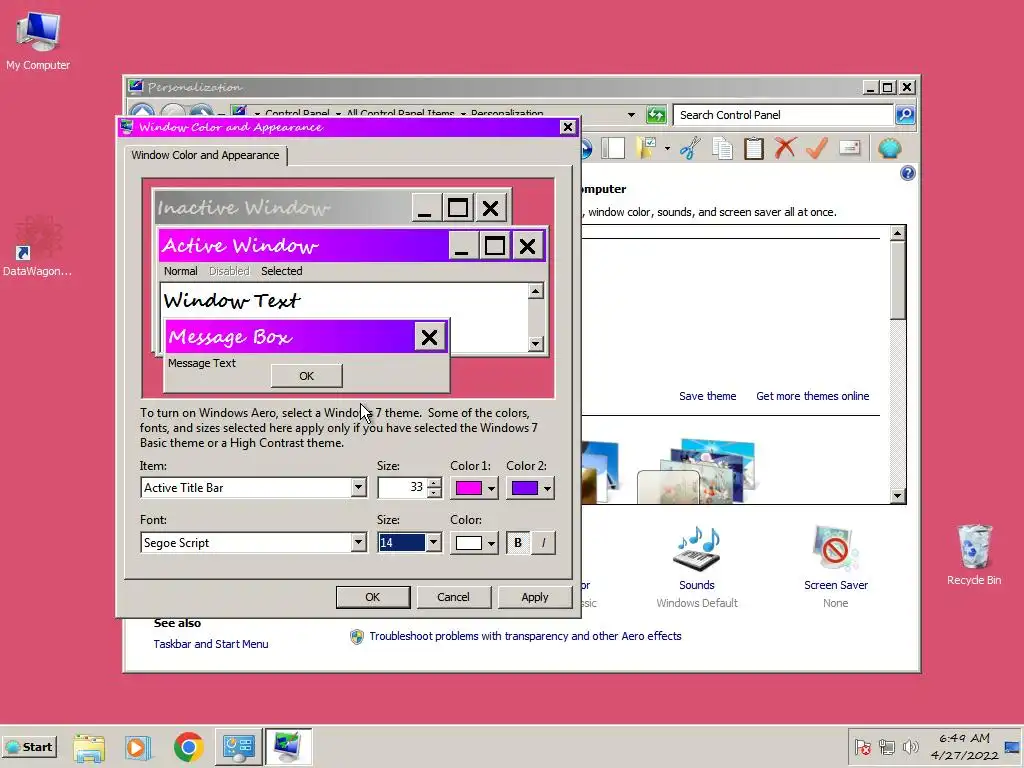Click the Search Control Panel field
The image size is (1024, 768).
(783, 115)
